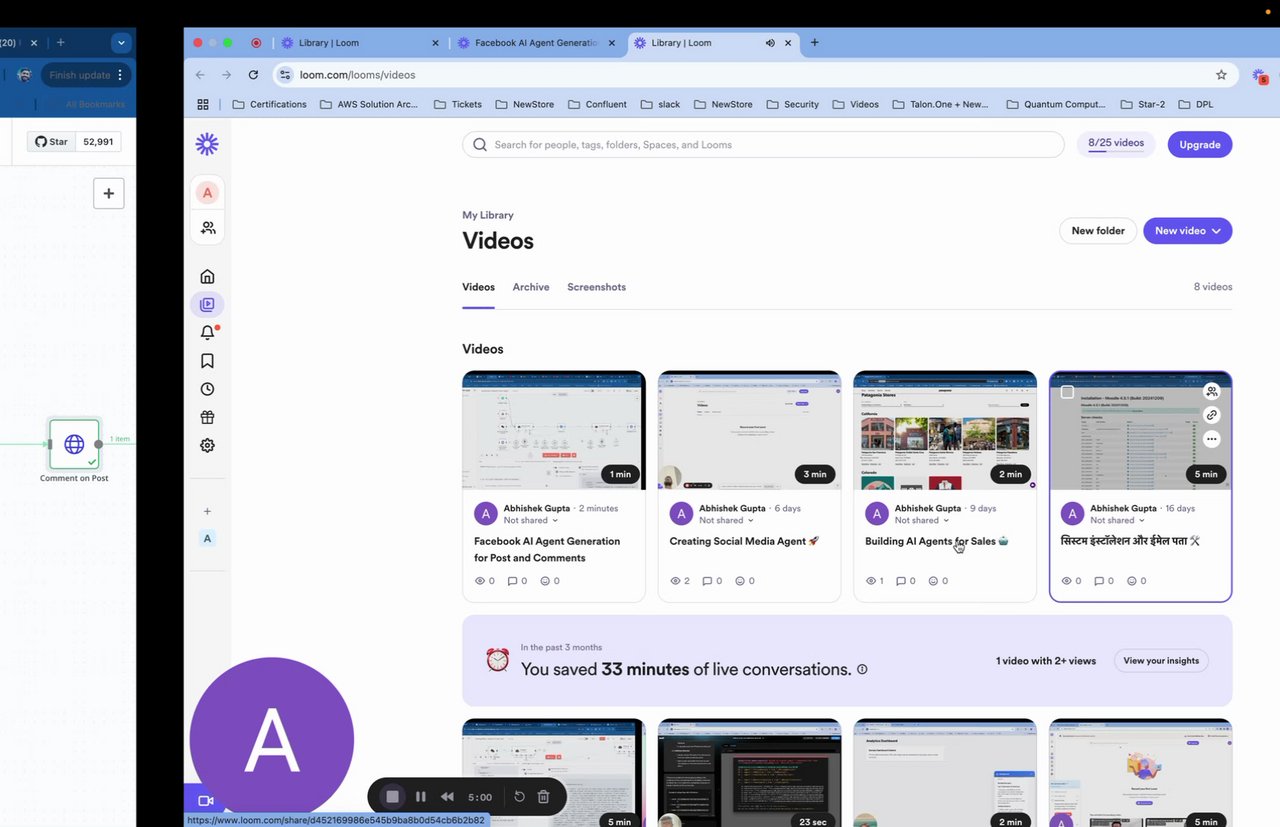This screenshot has height=827, width=1280.
Task: Open the Talon.One + New... bookmark folder
Action: click(x=941, y=104)
